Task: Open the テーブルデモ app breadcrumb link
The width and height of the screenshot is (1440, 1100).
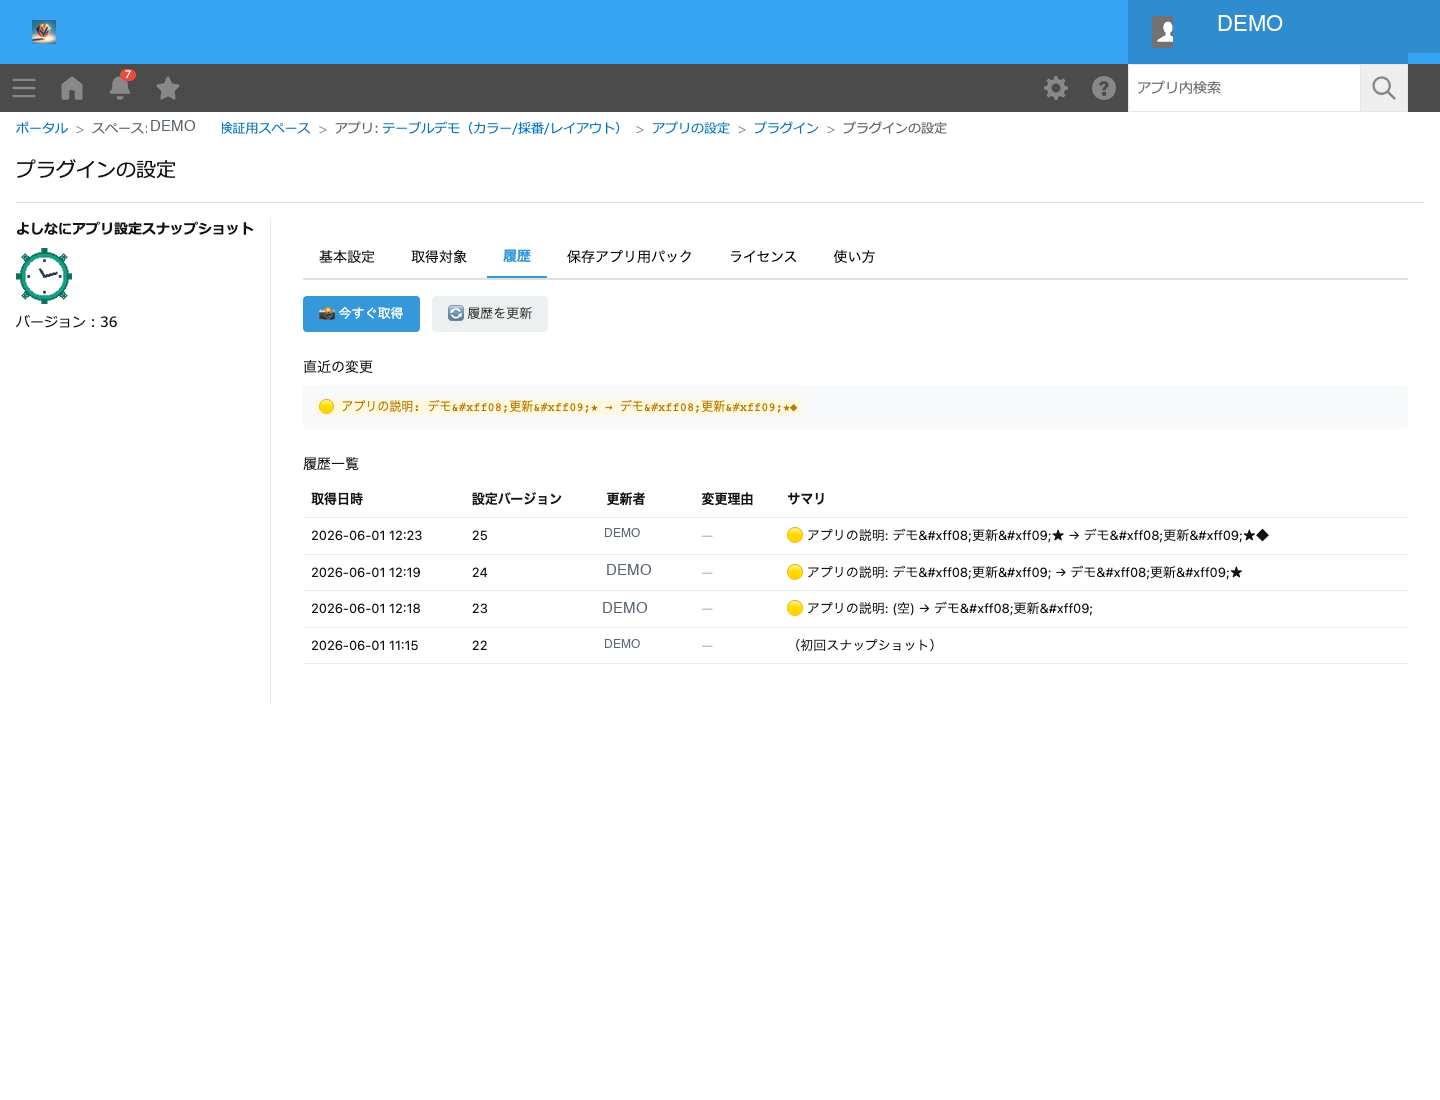Action: [x=505, y=128]
